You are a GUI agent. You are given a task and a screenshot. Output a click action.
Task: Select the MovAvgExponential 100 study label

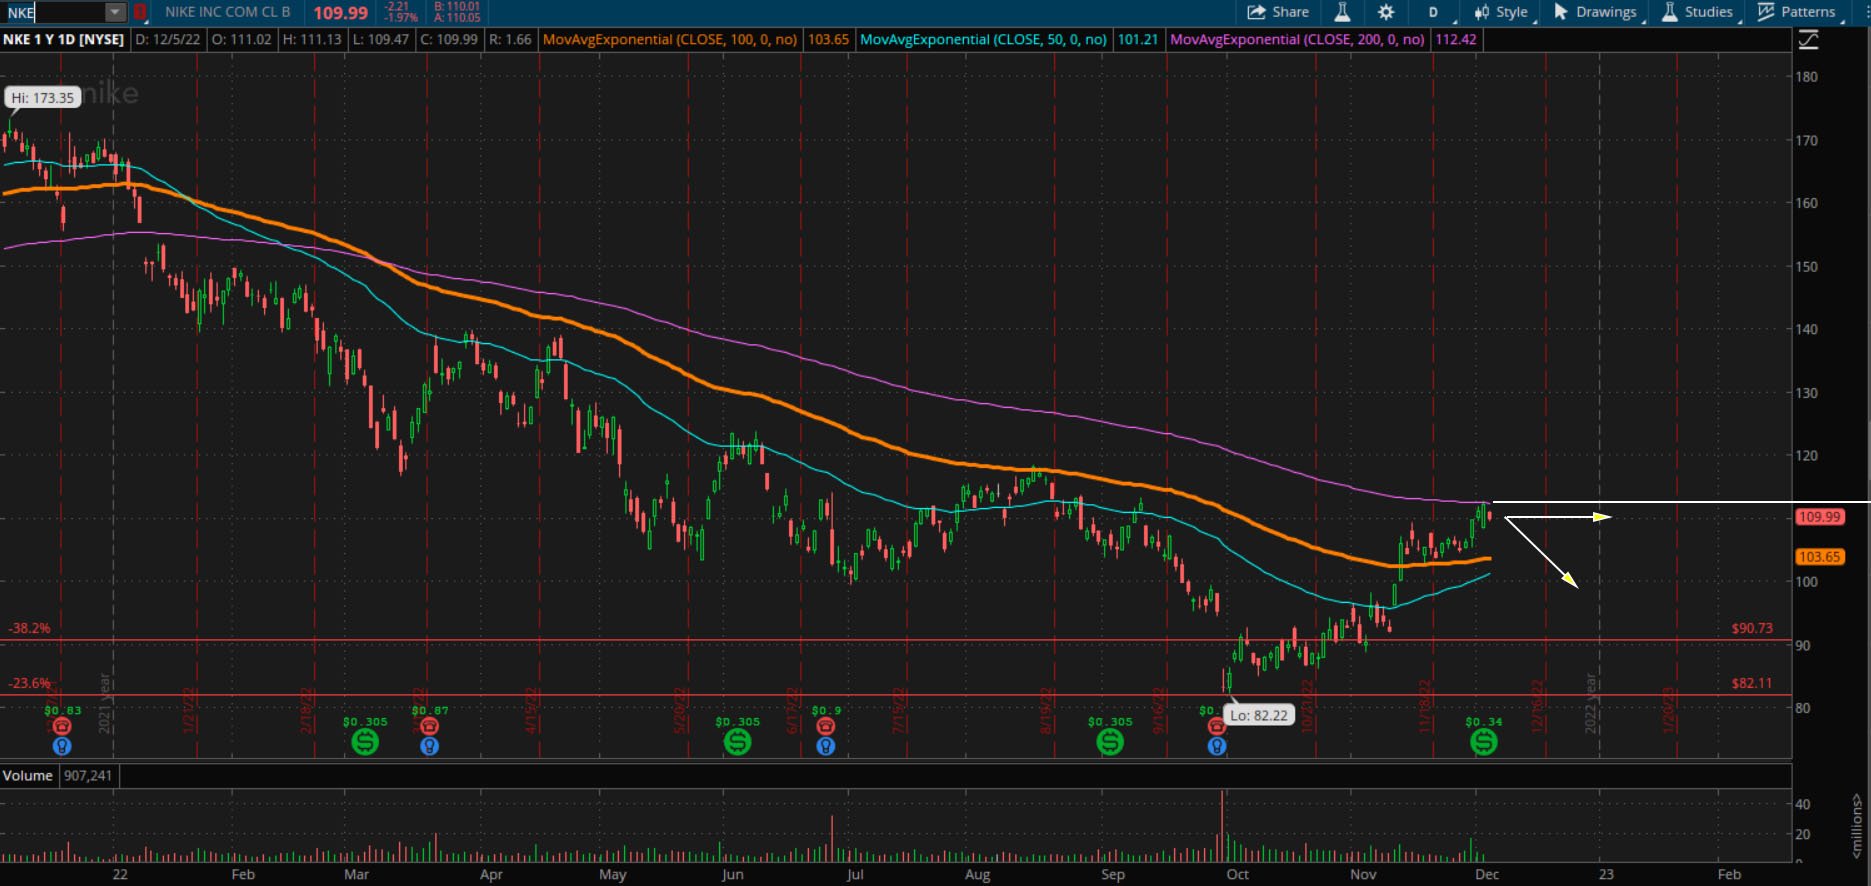coord(670,40)
